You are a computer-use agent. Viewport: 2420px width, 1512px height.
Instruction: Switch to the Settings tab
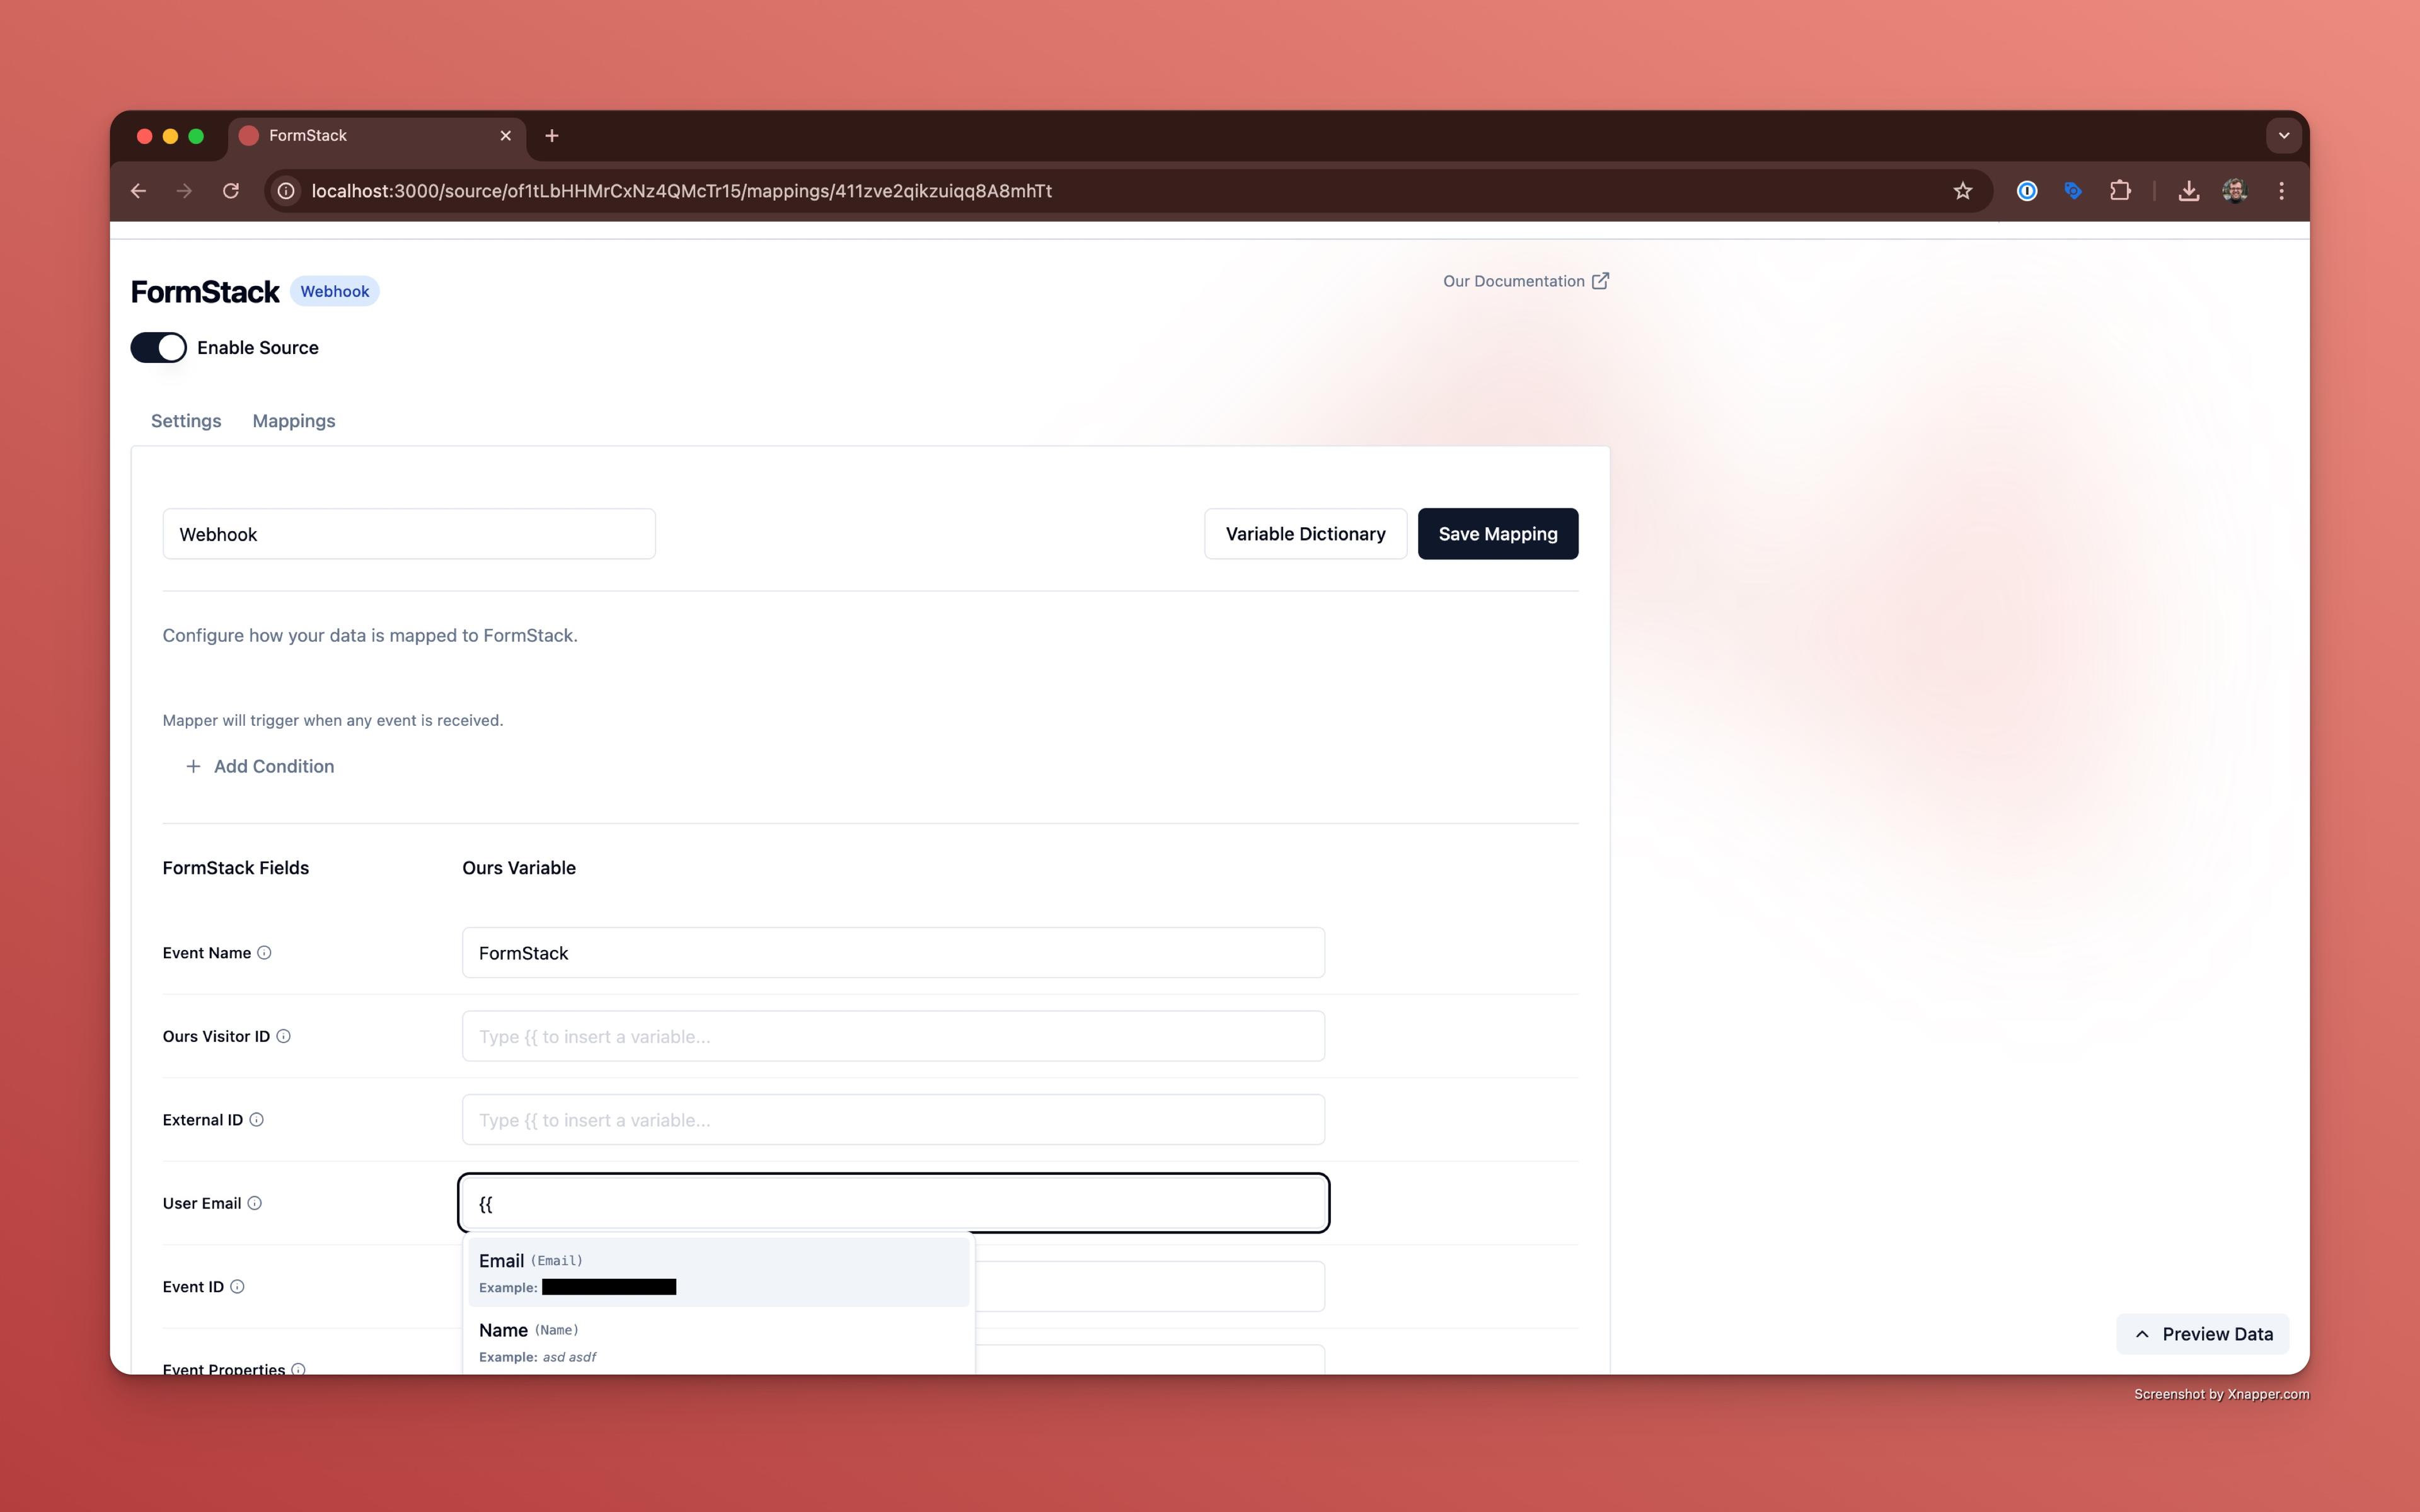point(186,421)
